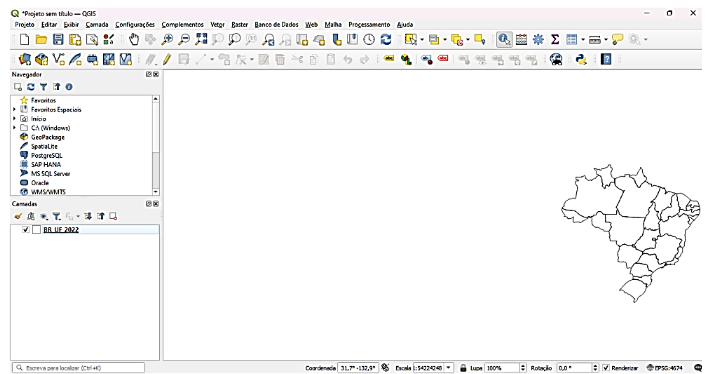This screenshot has width=709, height=374.
Task: Click the Lupa magnifier percentage field
Action: [502, 368]
